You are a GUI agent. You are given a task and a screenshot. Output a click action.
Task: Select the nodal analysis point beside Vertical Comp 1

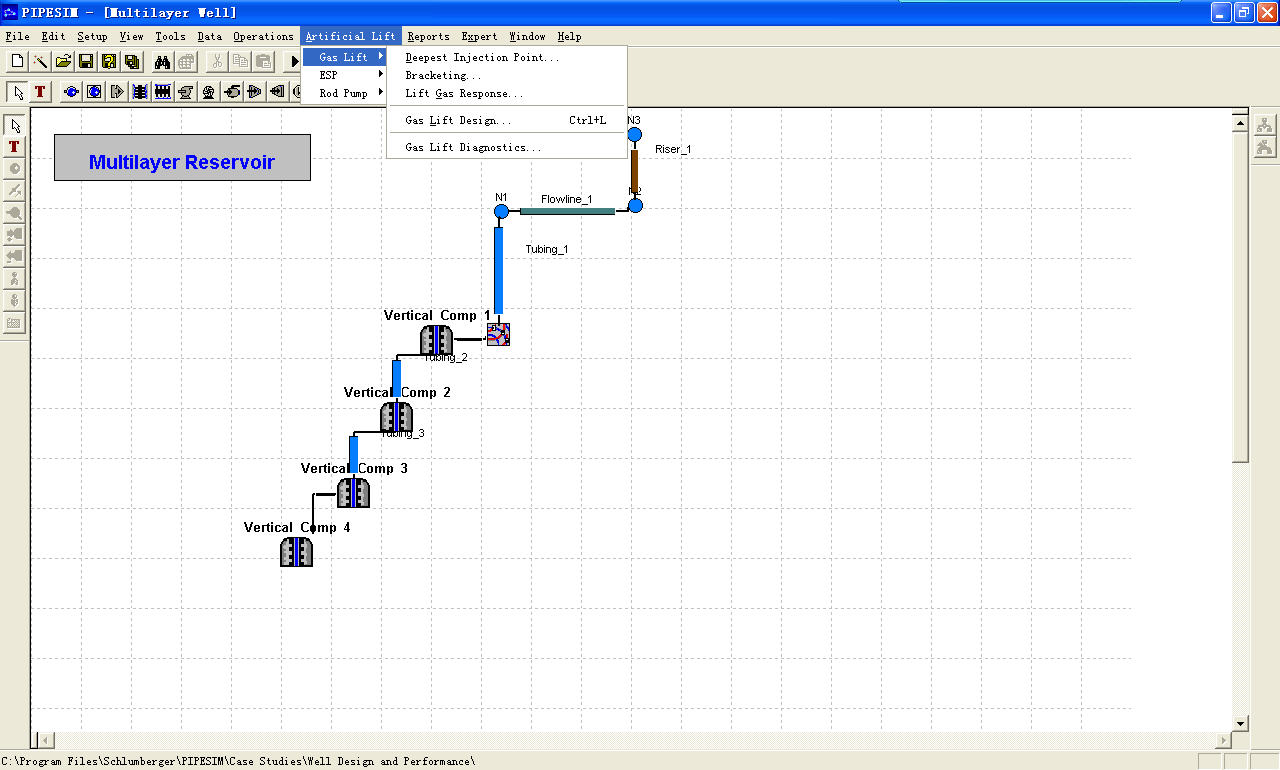pos(498,334)
